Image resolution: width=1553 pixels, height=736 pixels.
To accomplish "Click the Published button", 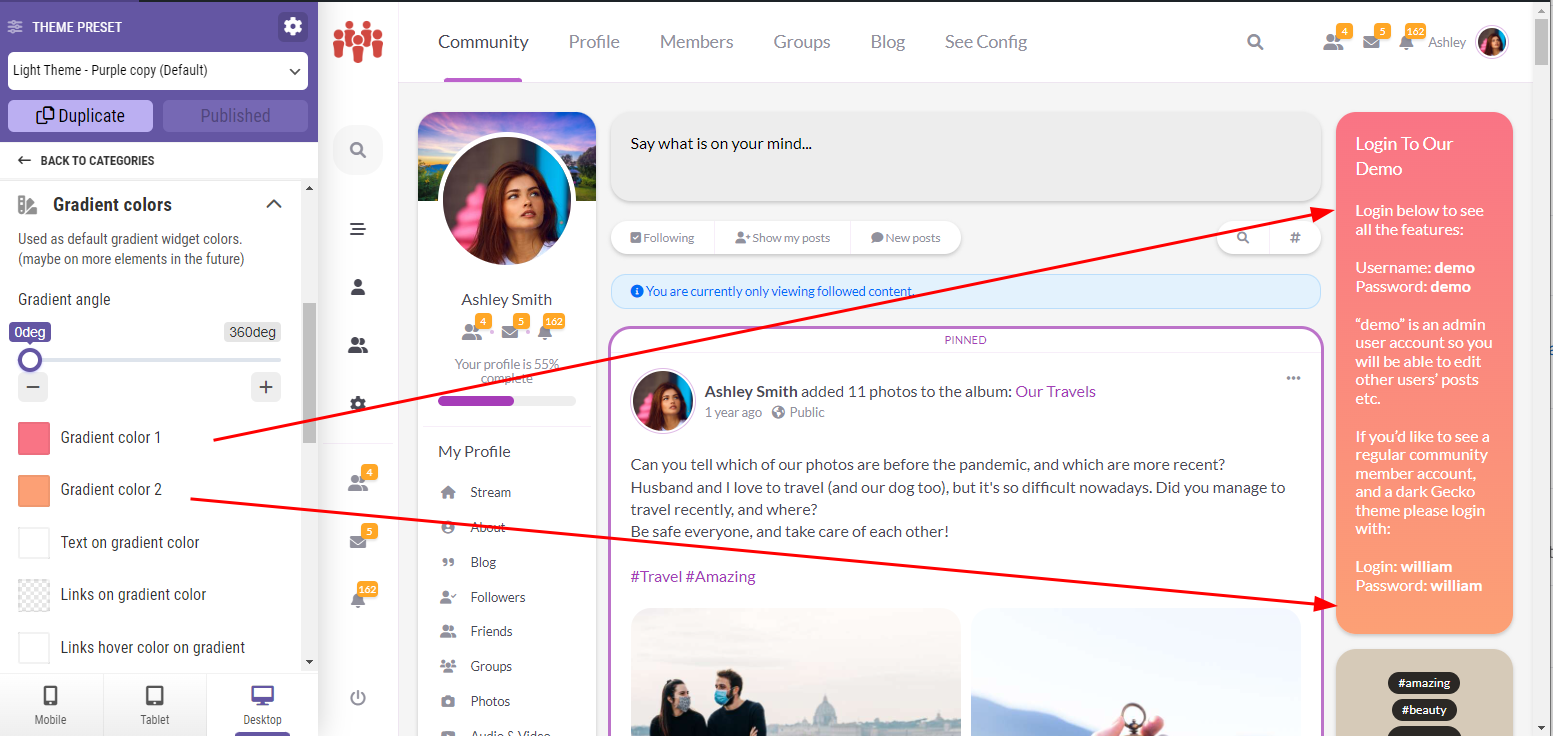I will [235, 116].
